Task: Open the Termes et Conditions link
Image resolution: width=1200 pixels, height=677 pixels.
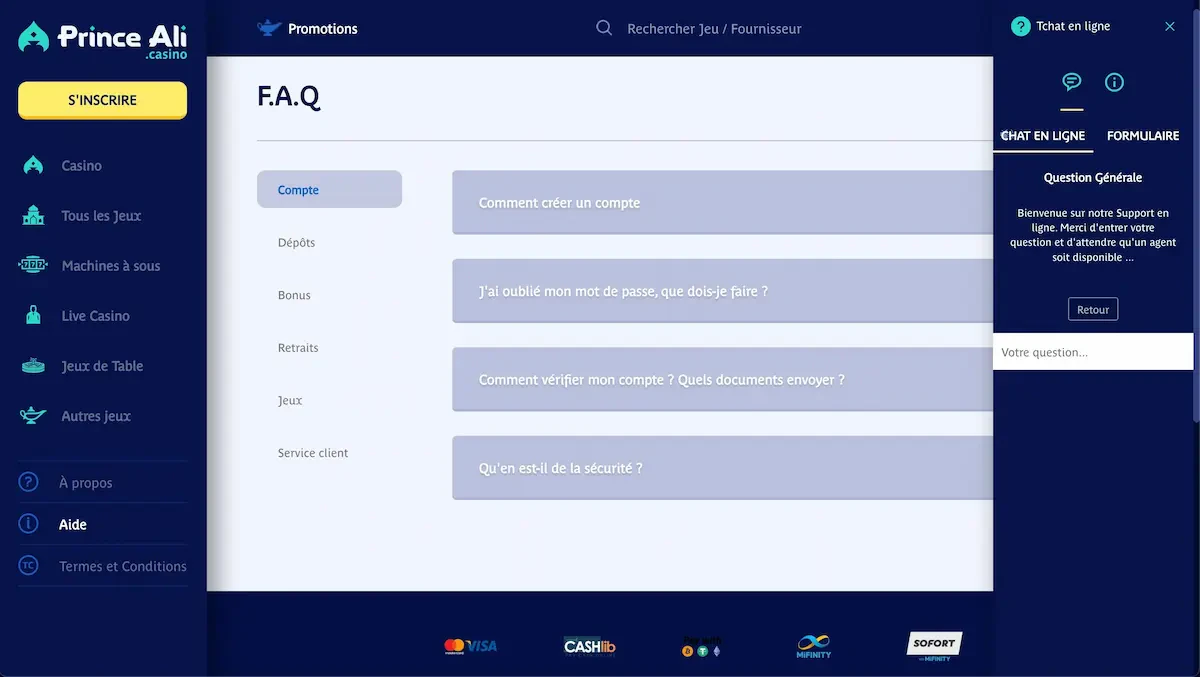Action: (122, 566)
